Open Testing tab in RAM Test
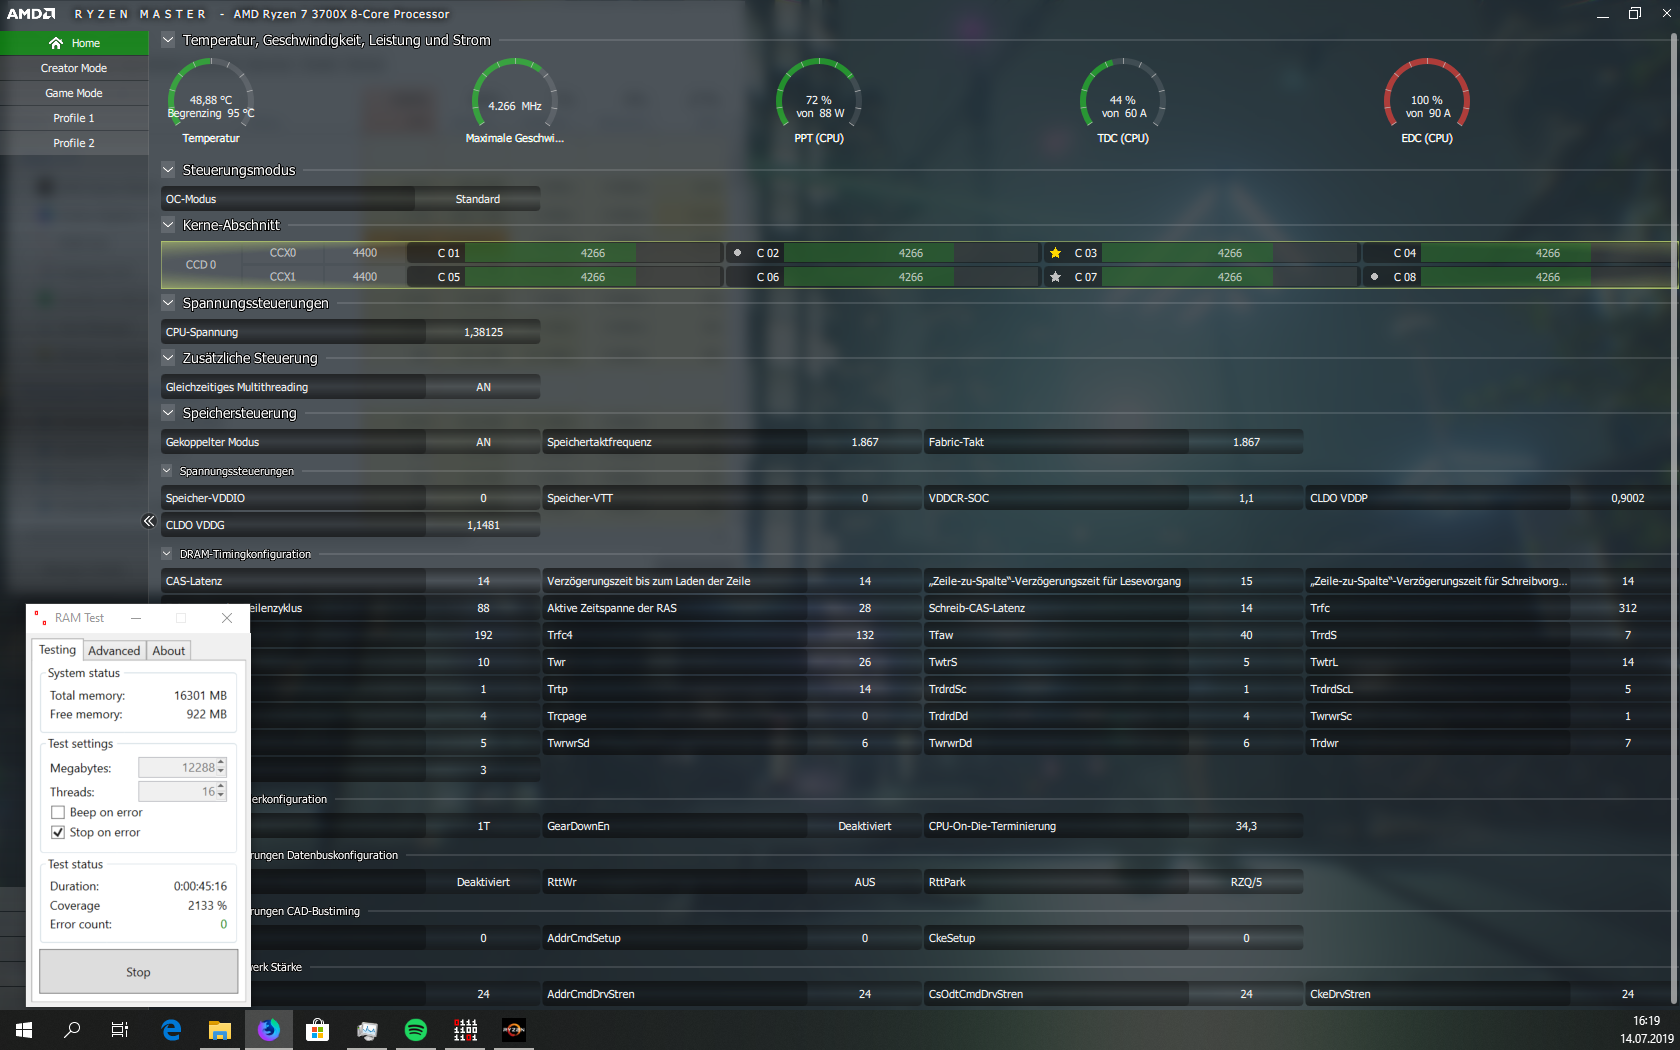The height and width of the screenshot is (1050, 1680). [57, 650]
